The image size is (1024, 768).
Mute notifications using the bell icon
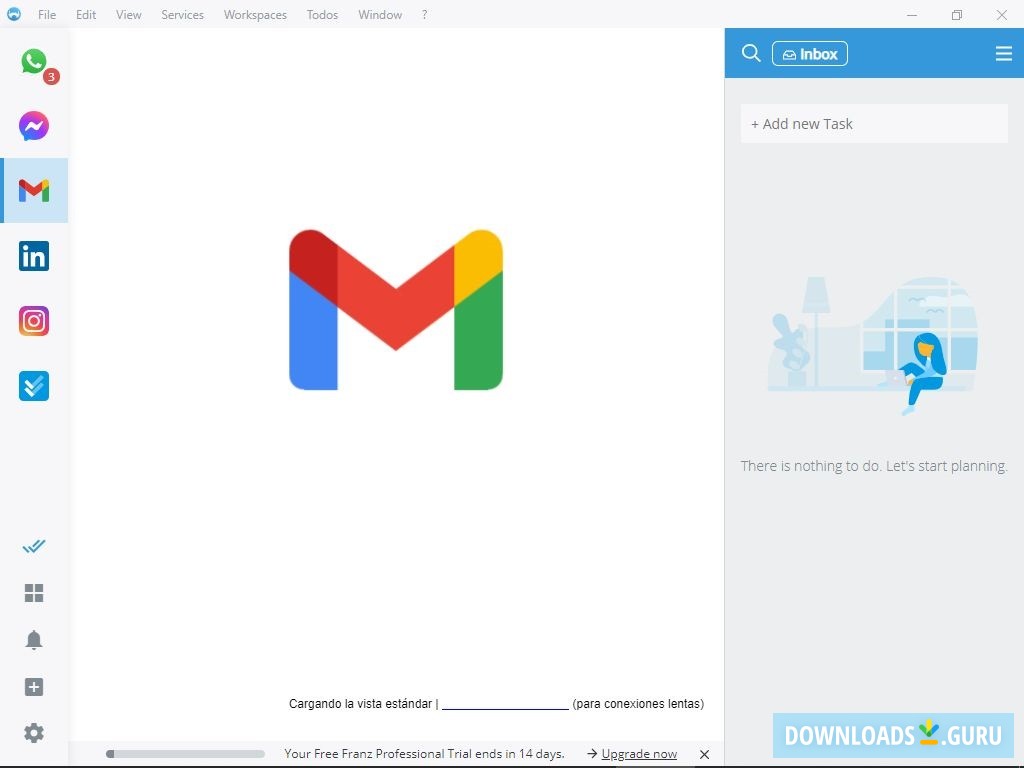click(x=34, y=639)
